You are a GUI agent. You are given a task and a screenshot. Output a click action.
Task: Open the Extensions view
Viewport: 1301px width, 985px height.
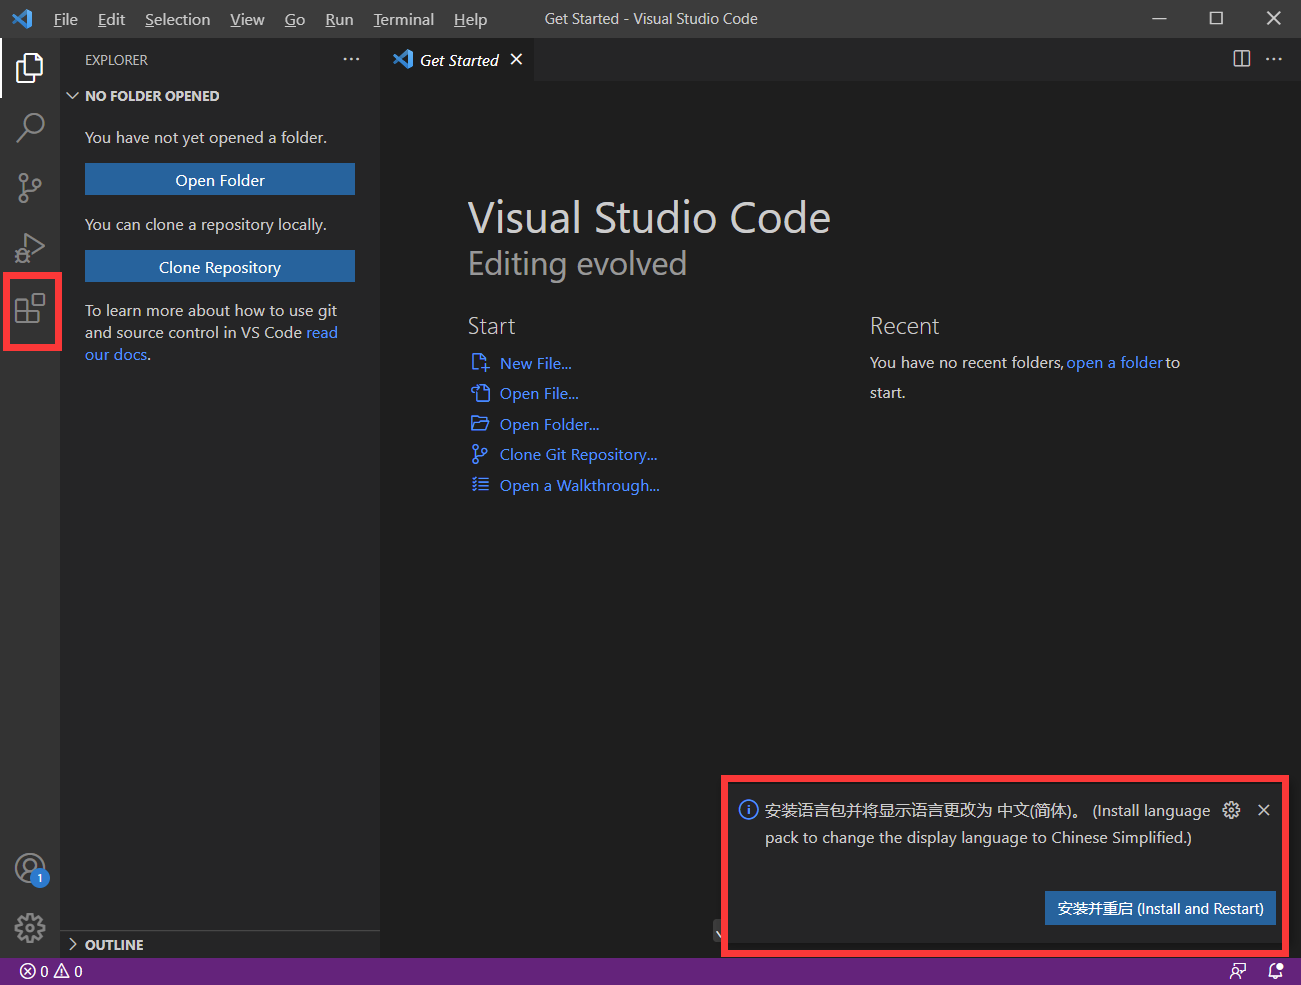30,308
